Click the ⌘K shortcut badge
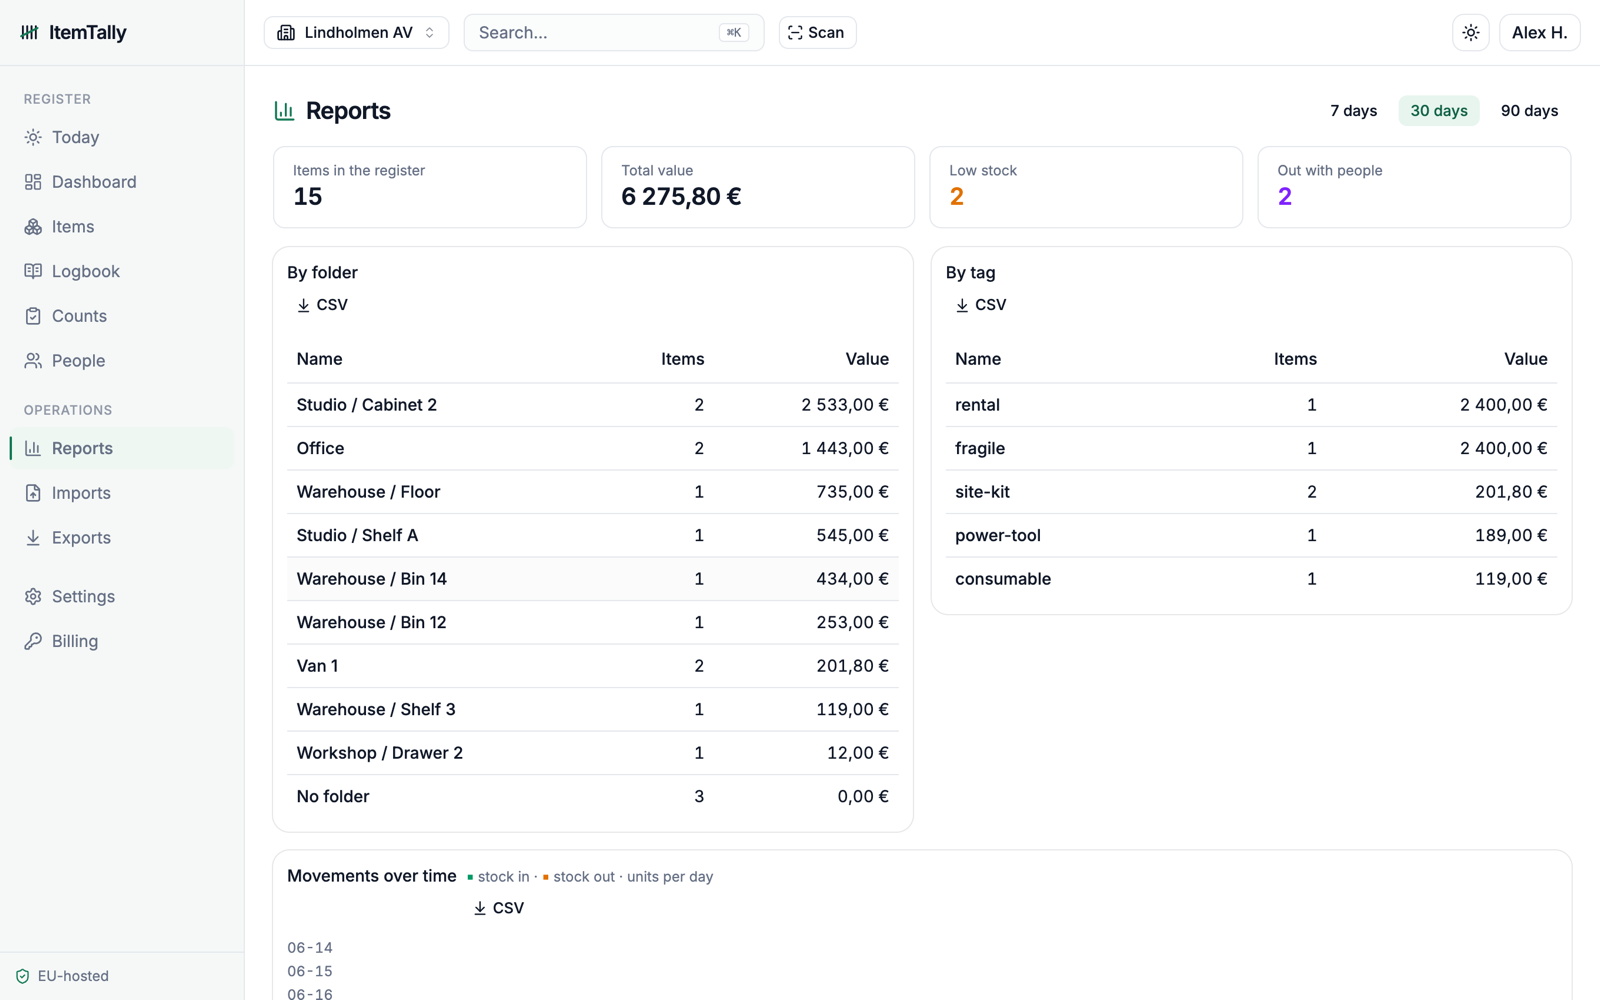The image size is (1600, 1000). tap(733, 33)
